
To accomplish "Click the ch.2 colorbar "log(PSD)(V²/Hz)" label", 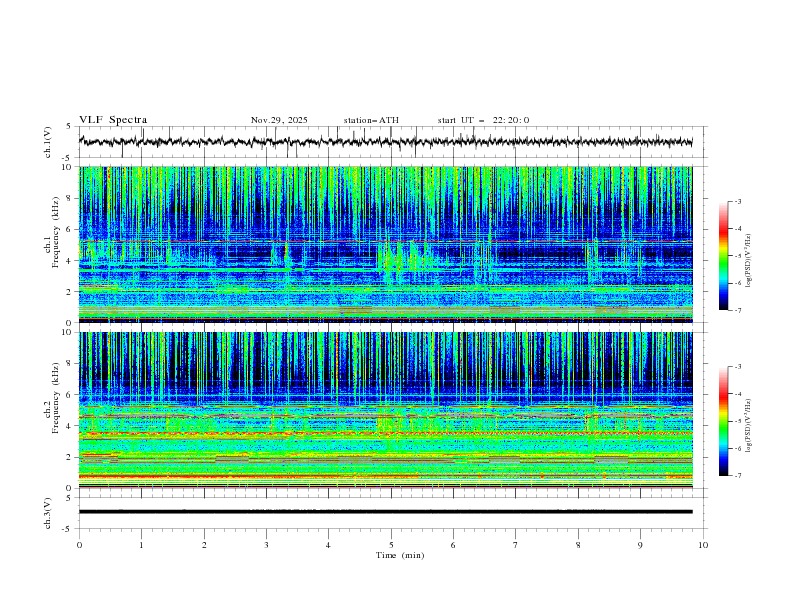I will pos(749,426).
